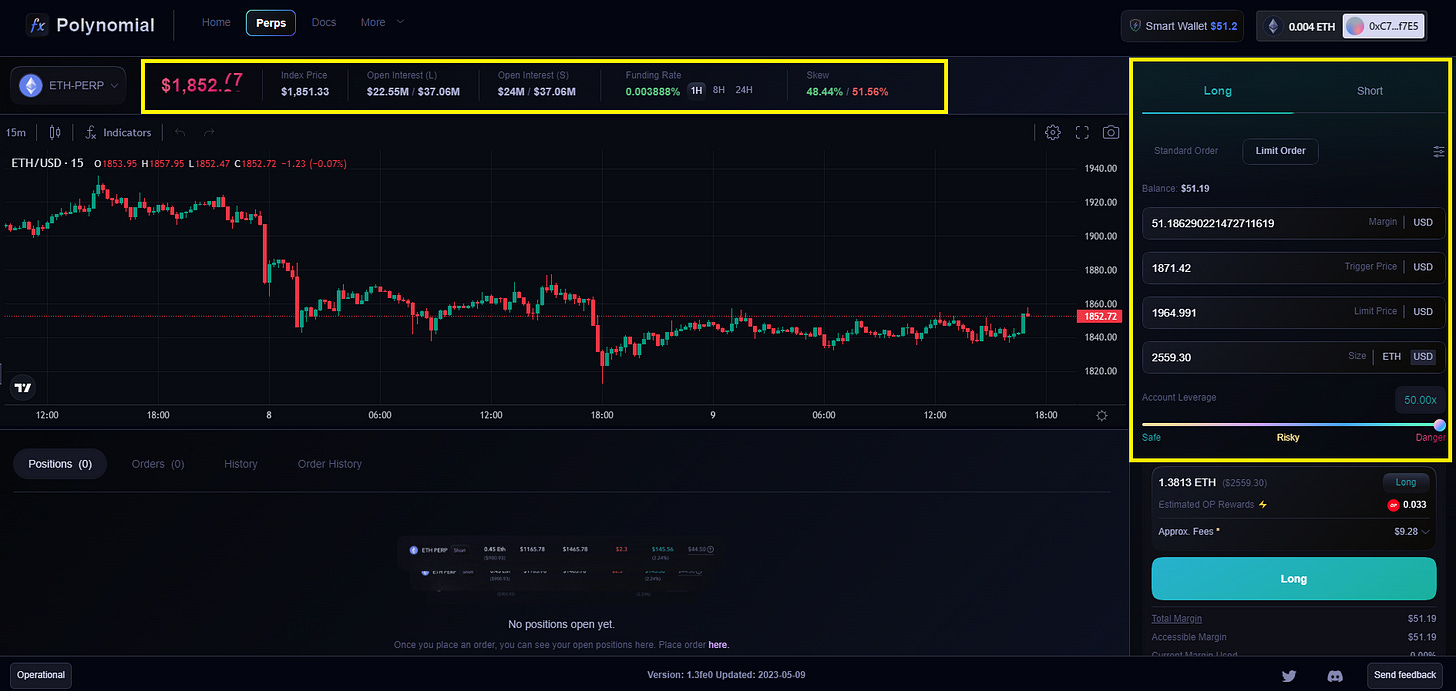Image resolution: width=1456 pixels, height=691 pixels.
Task: Click the 'here' place order link
Action: 718,645
